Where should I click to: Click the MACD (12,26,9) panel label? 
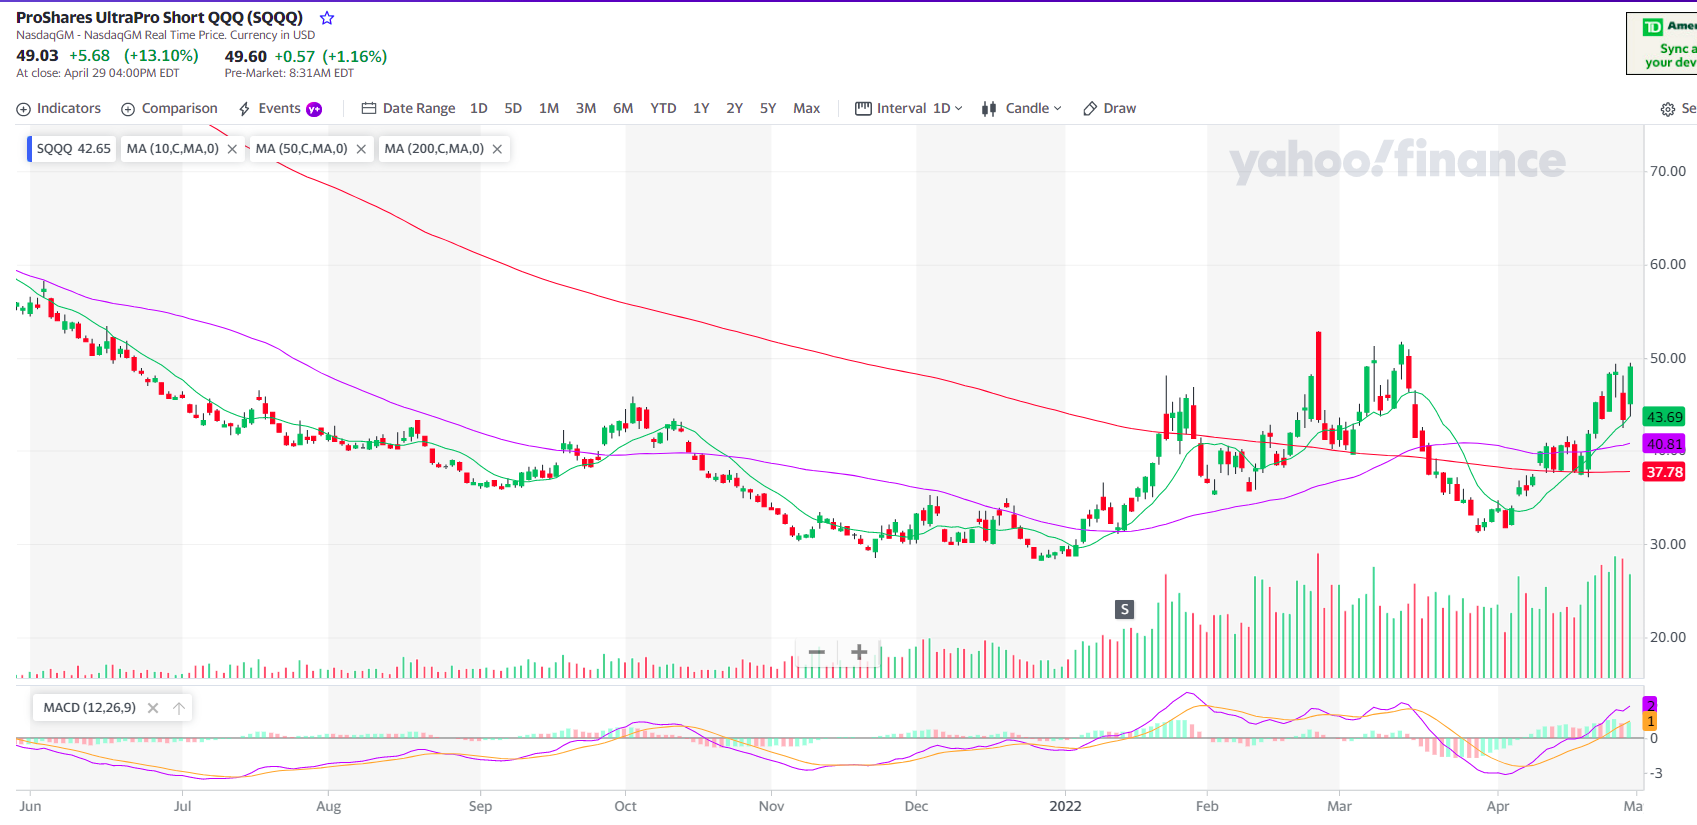[89, 708]
